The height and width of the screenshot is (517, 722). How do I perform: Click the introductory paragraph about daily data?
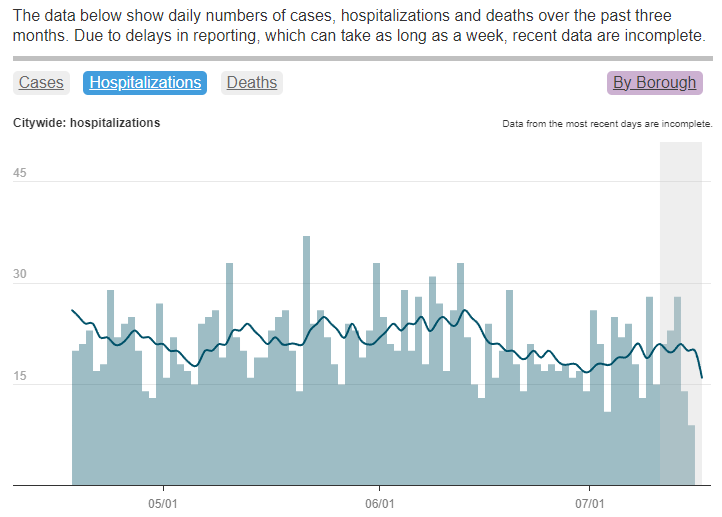[x=360, y=27]
